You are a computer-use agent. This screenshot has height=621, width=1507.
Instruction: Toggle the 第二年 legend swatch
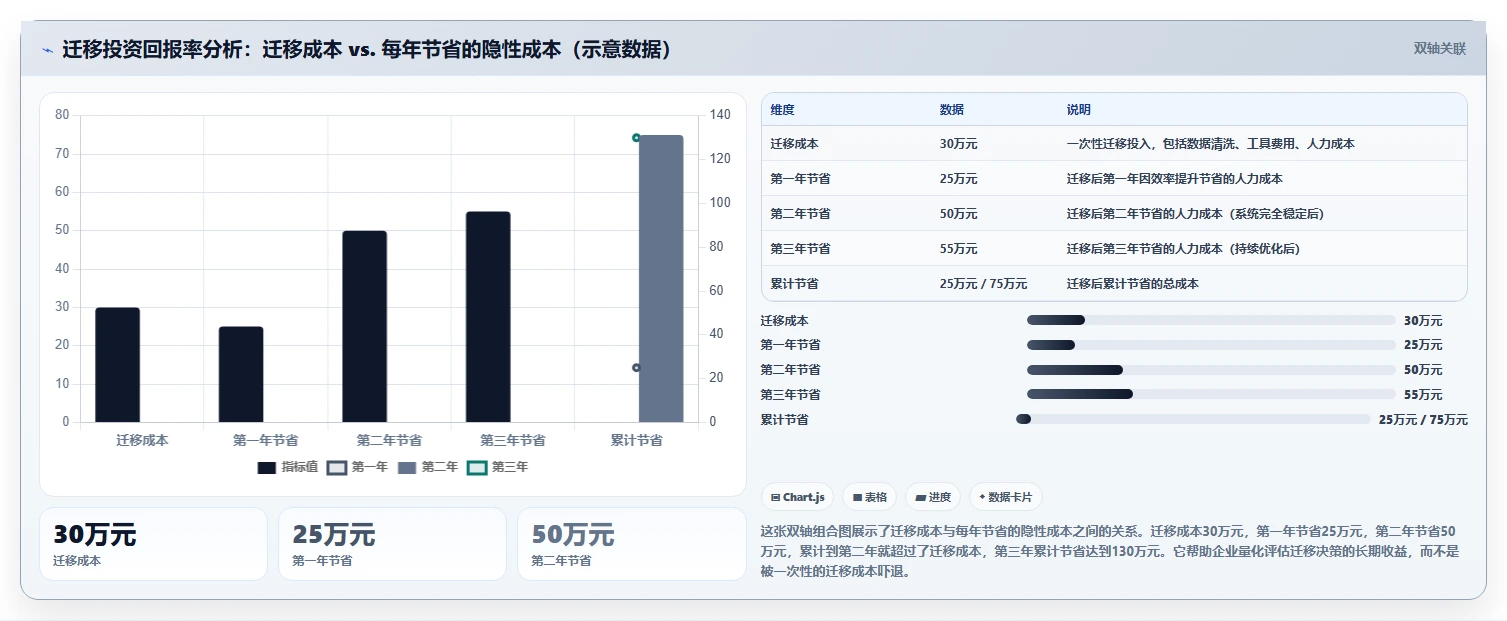407,467
